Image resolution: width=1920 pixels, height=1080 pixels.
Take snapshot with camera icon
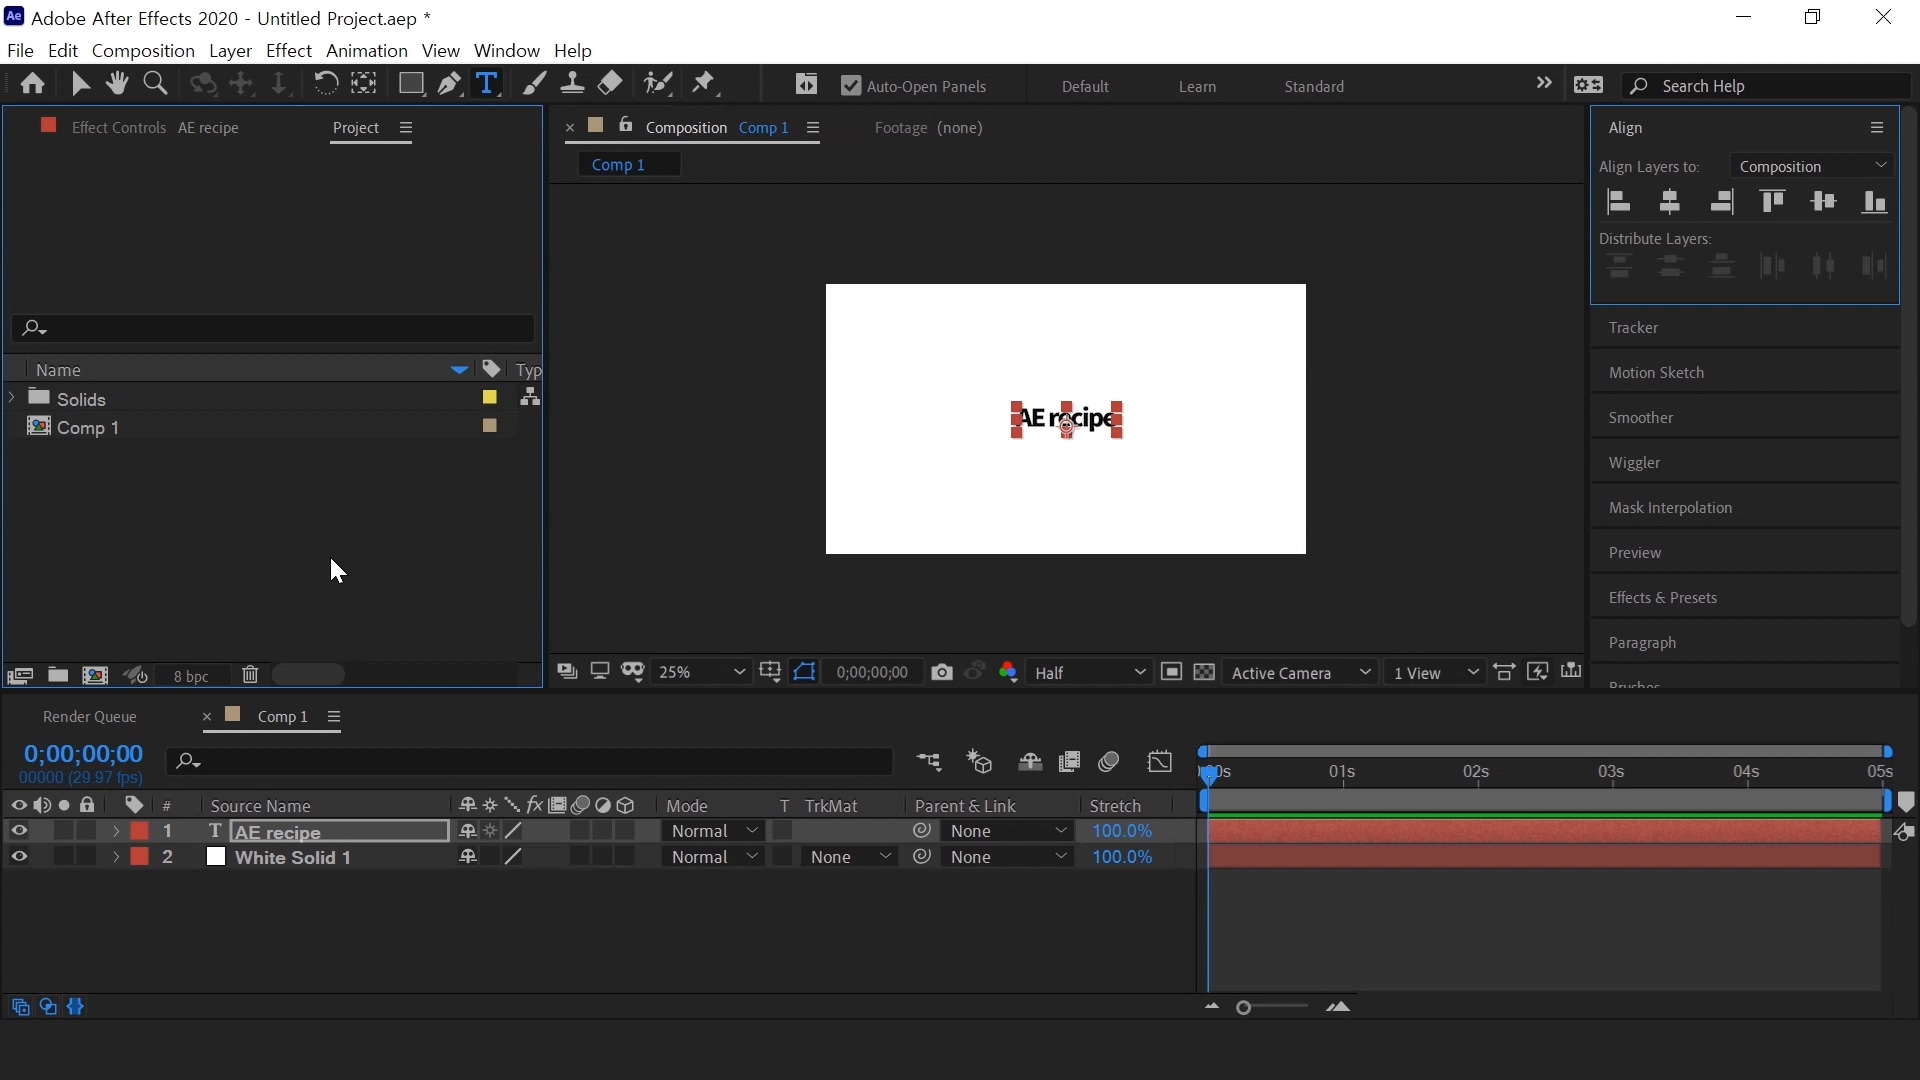click(x=941, y=673)
